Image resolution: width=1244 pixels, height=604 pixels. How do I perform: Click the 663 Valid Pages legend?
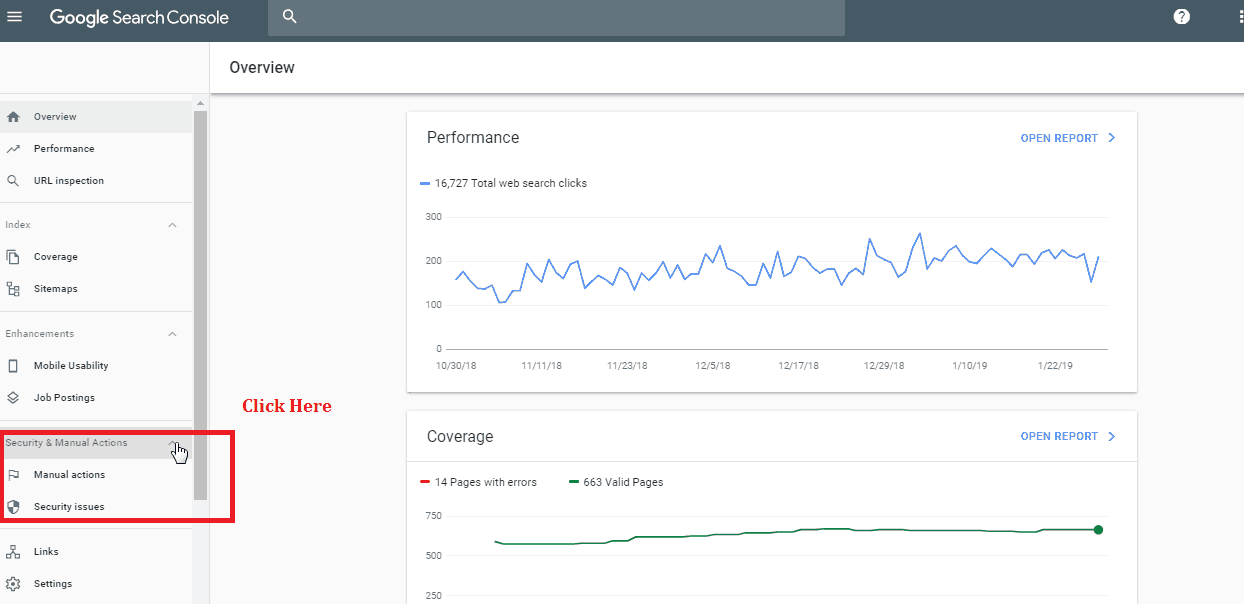point(616,482)
